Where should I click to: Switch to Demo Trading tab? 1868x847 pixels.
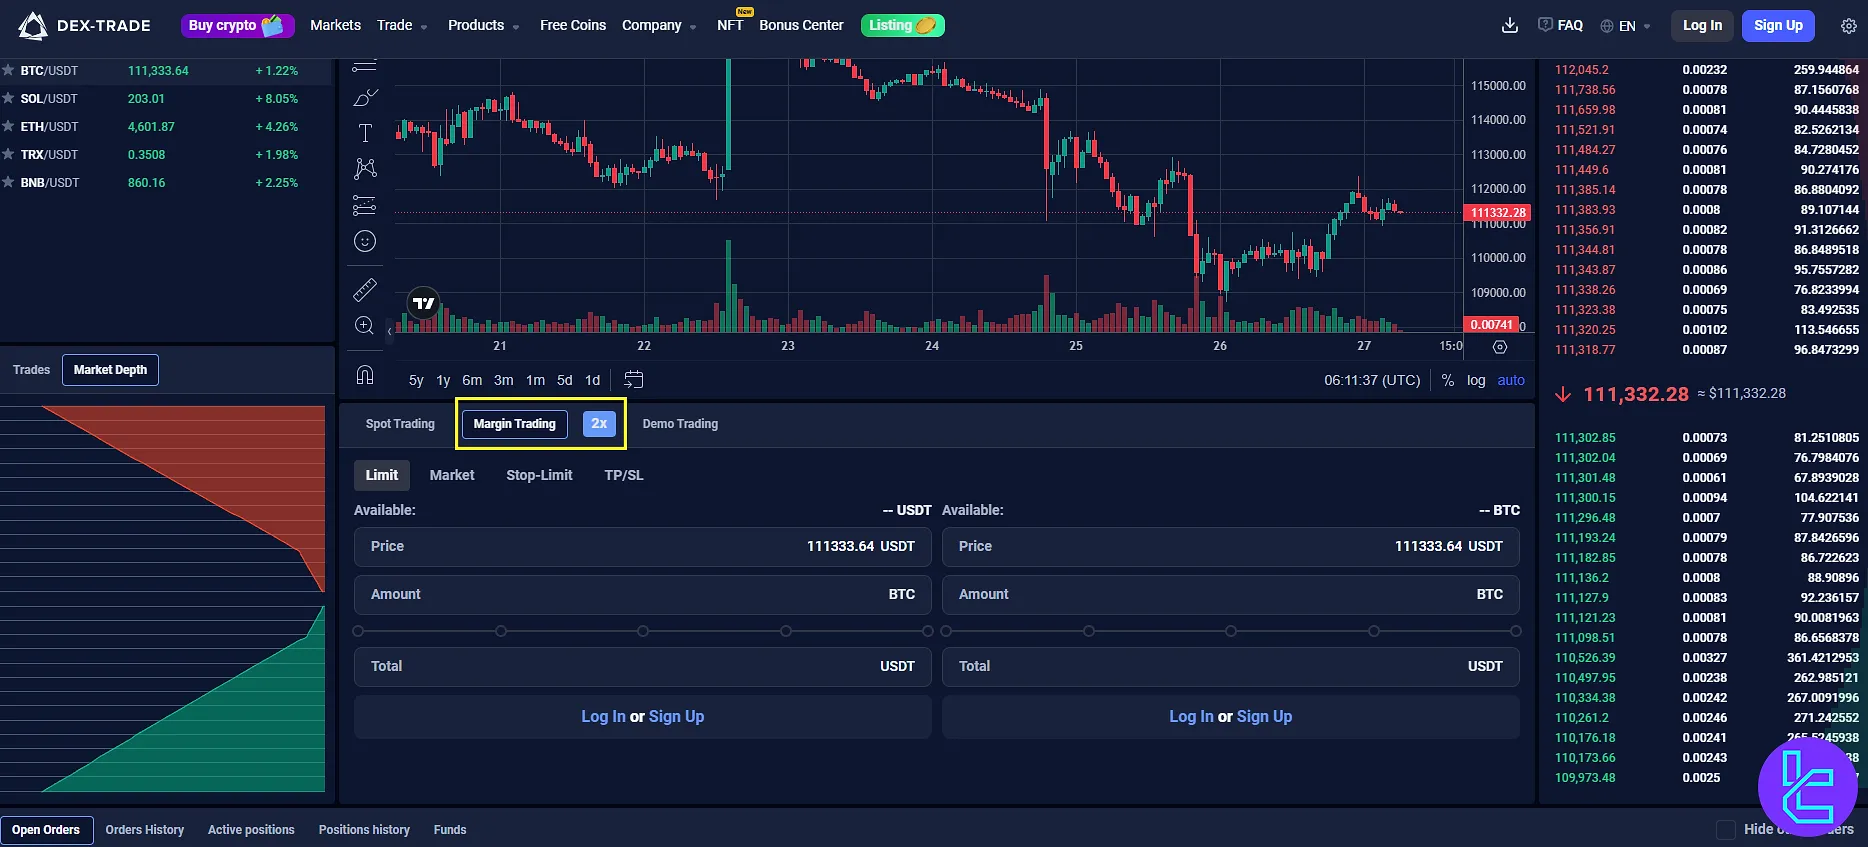click(680, 424)
